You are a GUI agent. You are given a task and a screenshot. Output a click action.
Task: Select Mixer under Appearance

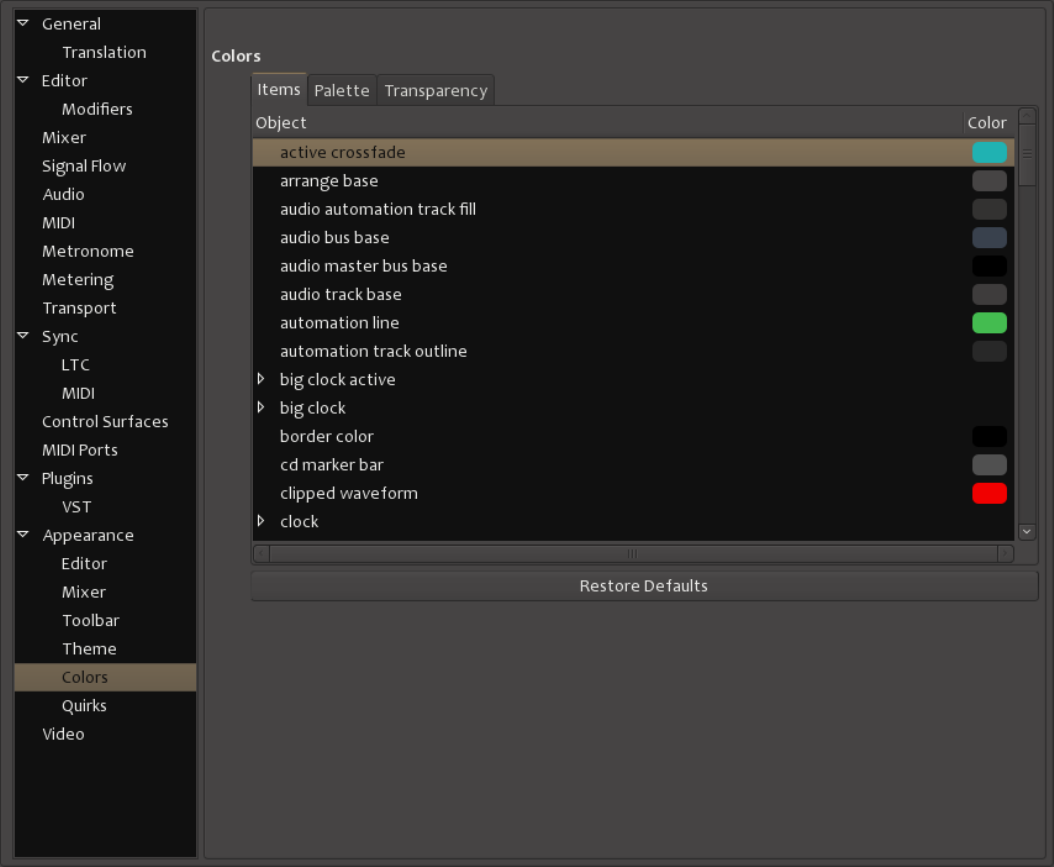coord(84,592)
